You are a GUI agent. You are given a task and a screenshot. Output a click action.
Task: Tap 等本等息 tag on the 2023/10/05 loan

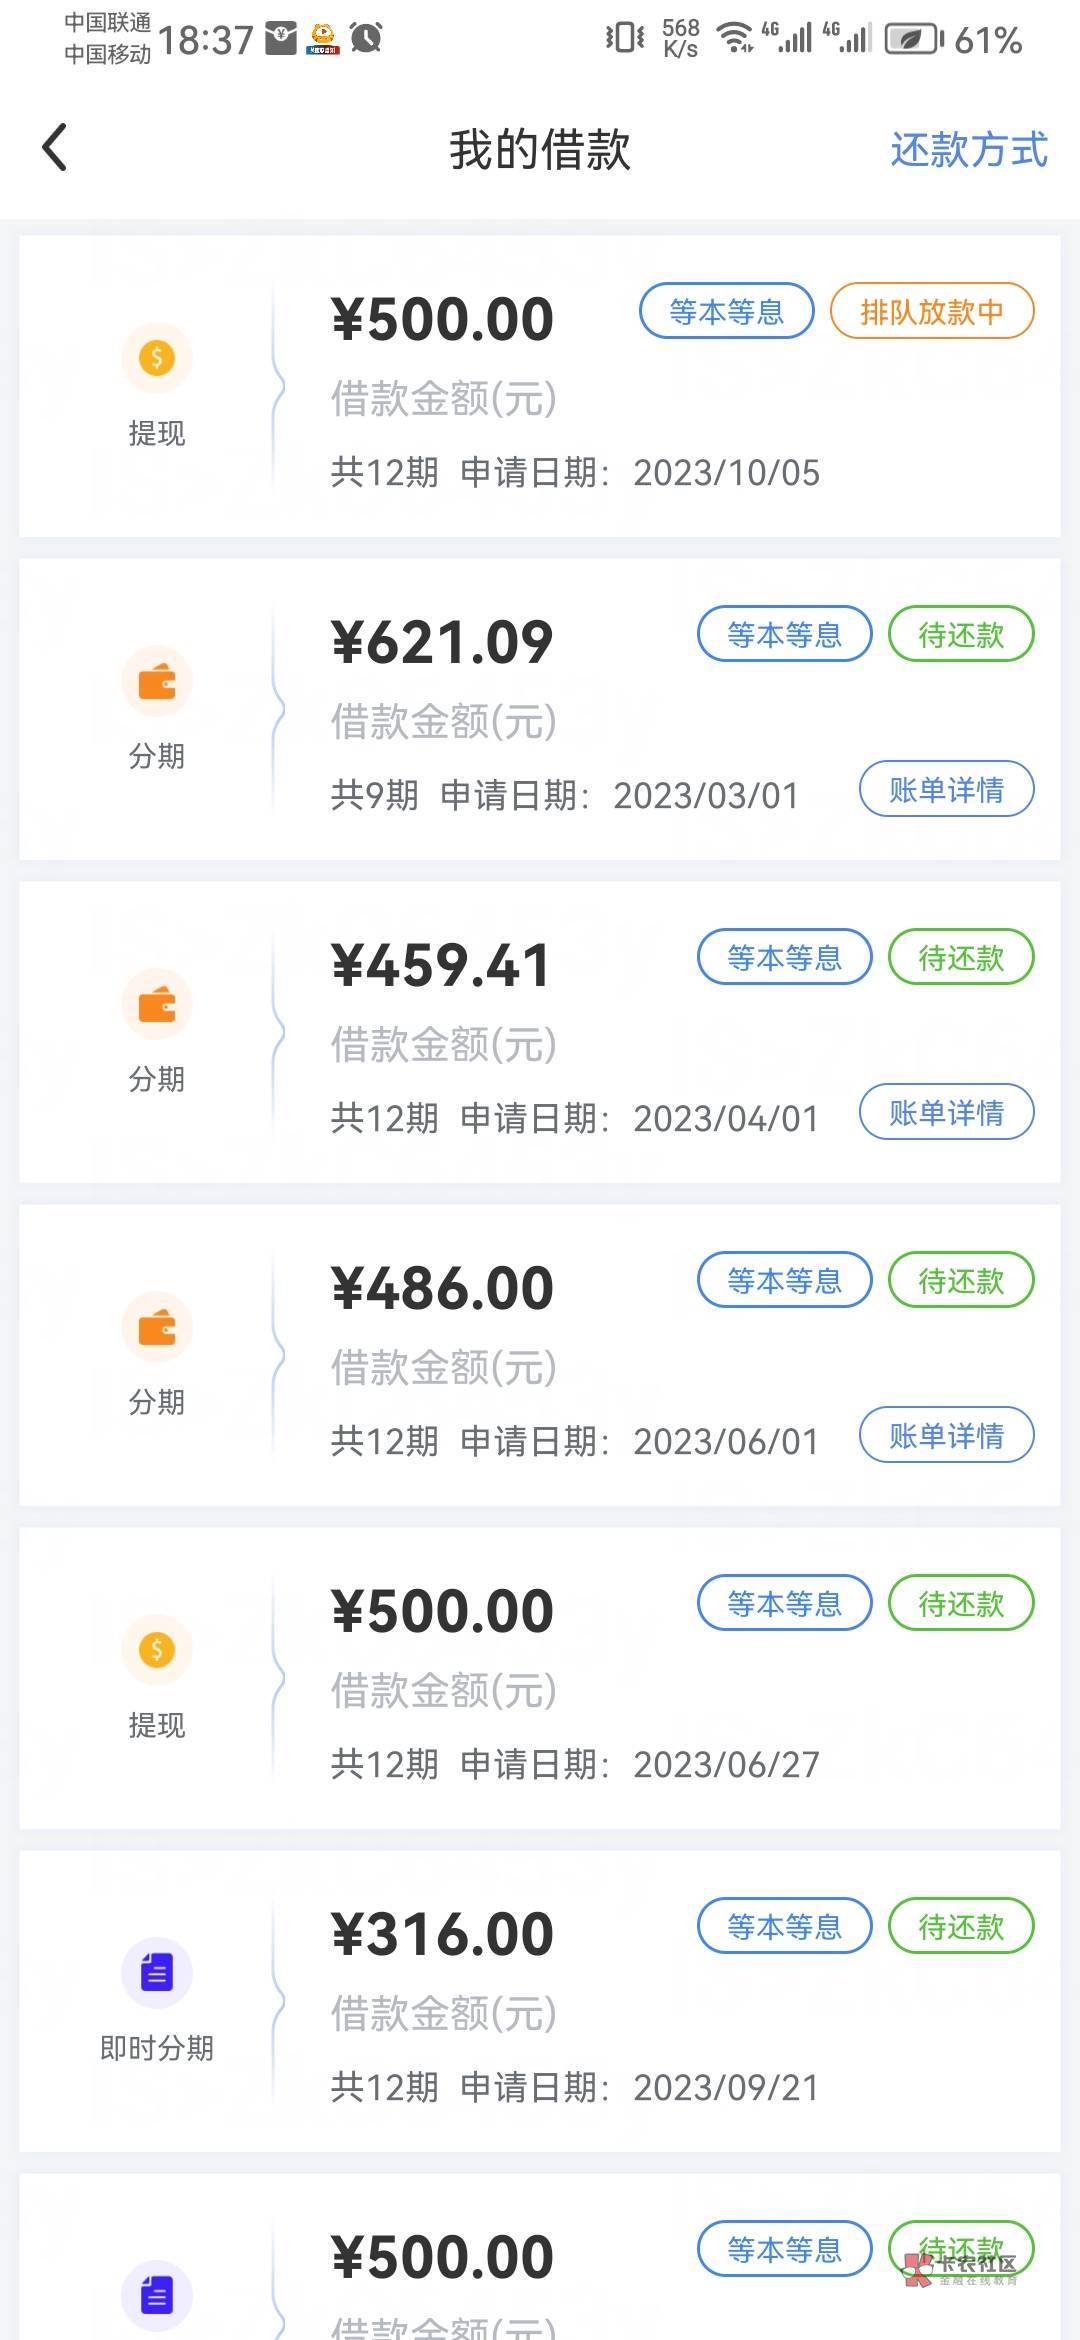(x=726, y=312)
